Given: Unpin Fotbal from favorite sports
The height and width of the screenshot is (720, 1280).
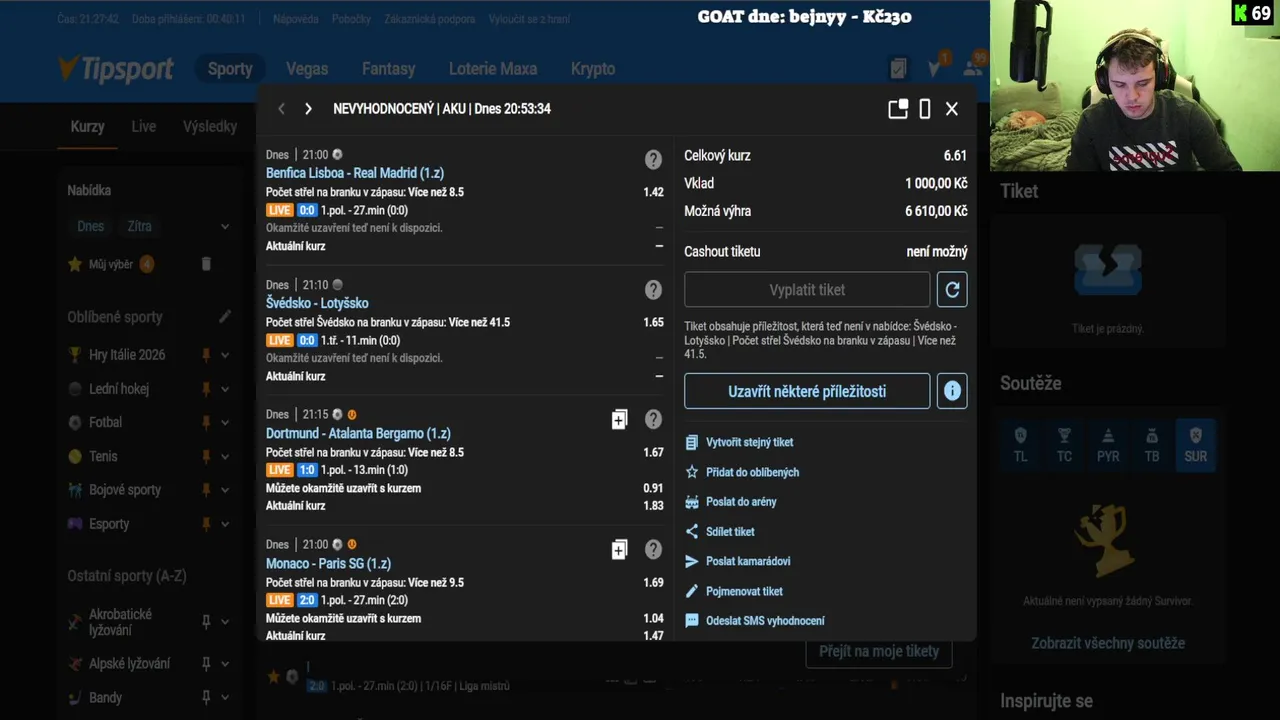Looking at the screenshot, I should click(206, 422).
